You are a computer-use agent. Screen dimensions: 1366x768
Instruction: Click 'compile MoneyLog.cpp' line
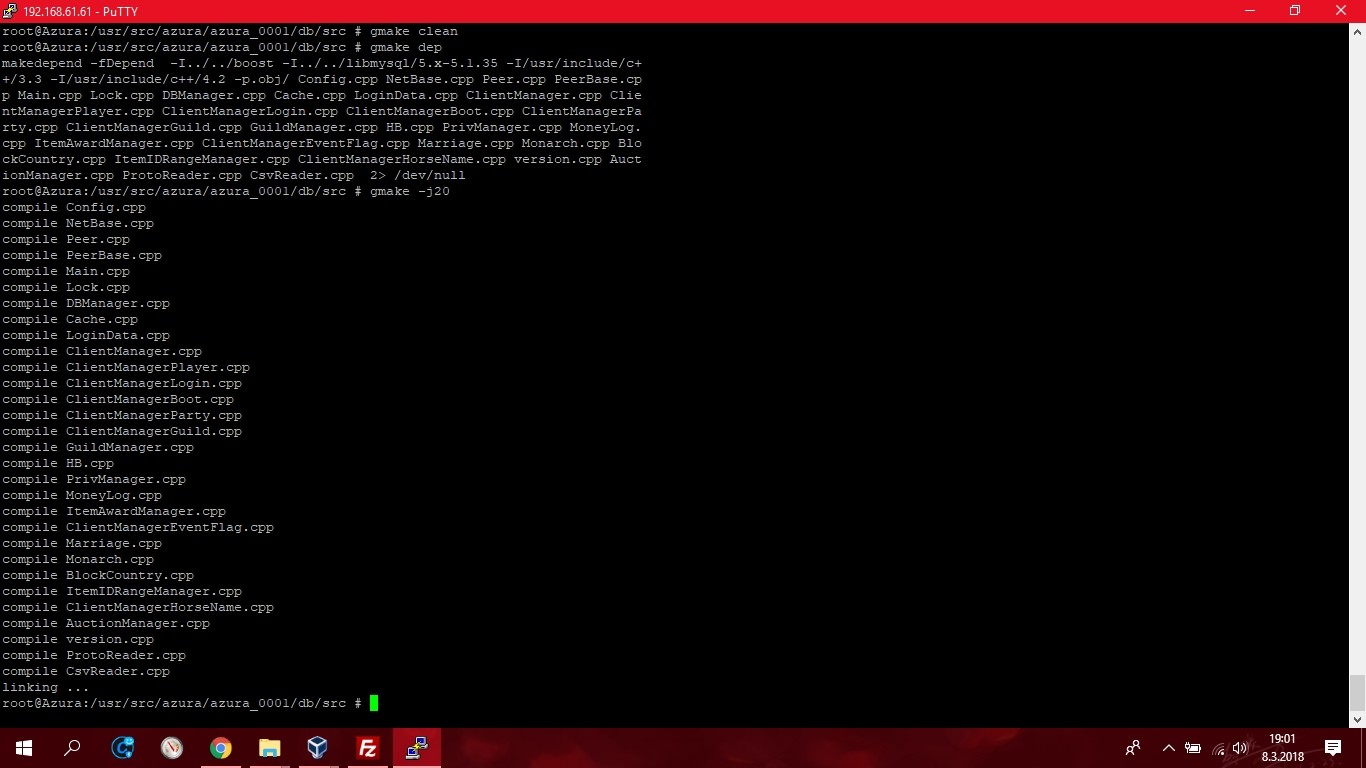point(82,495)
